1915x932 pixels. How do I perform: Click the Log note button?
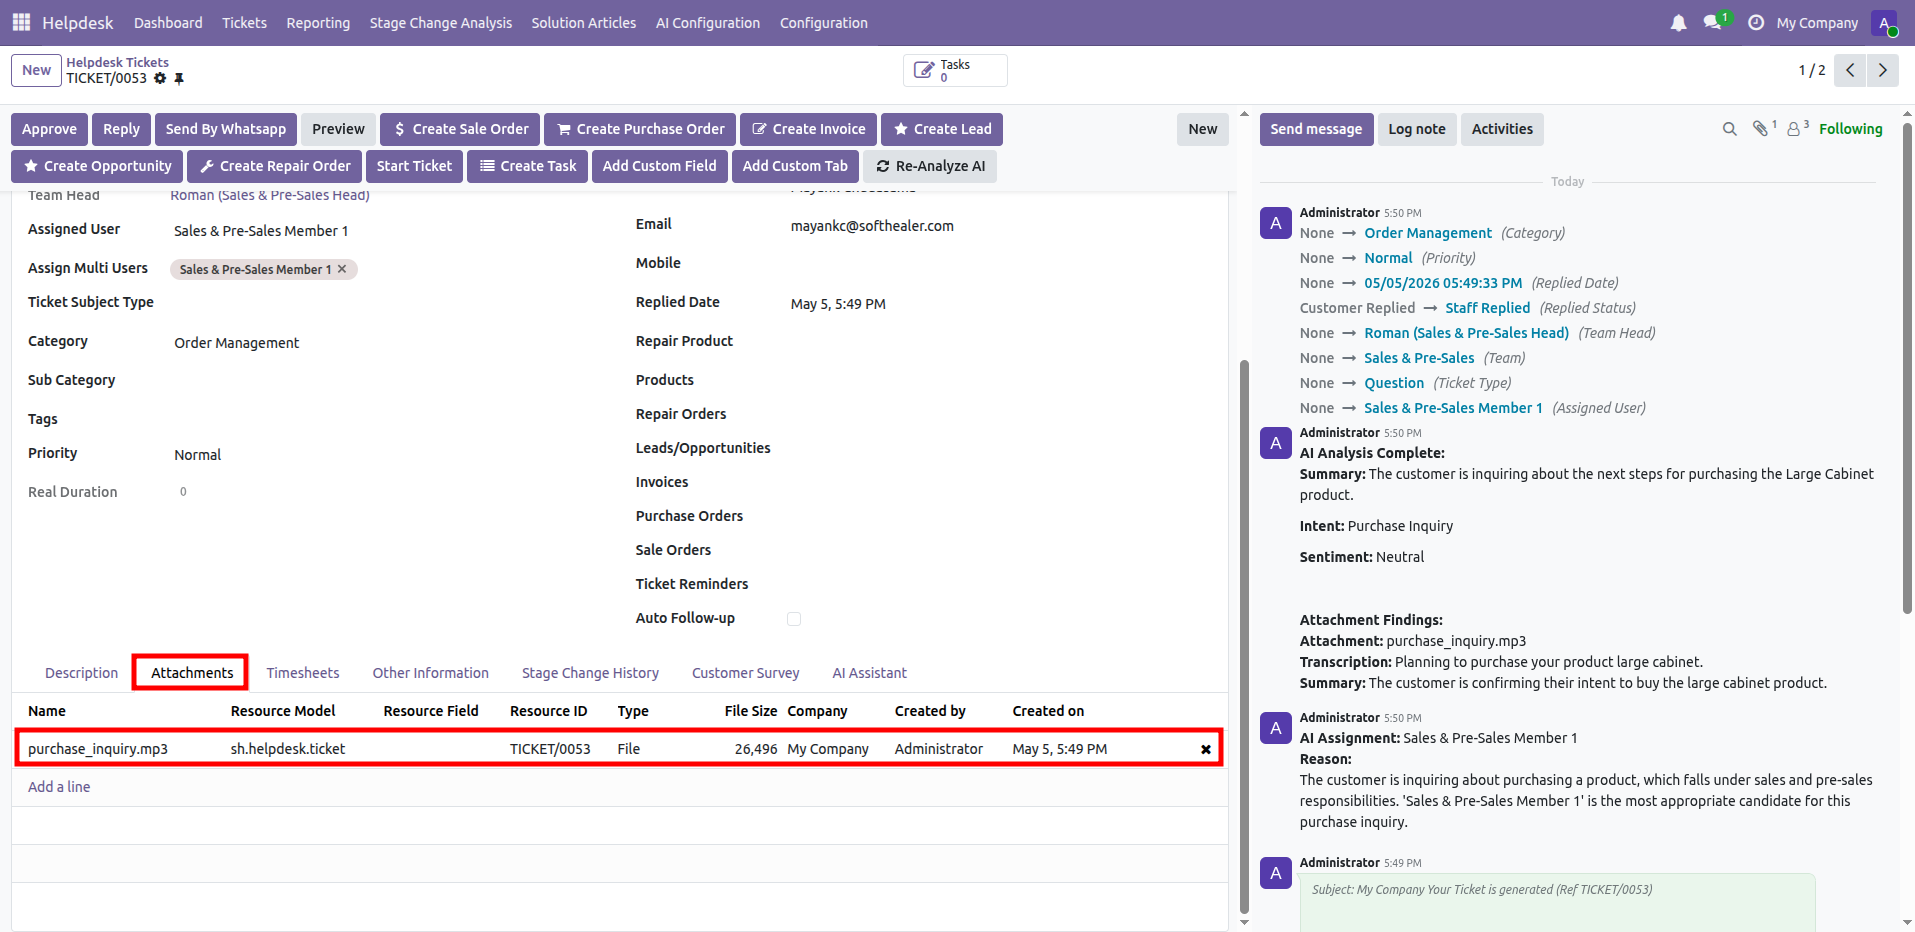(1417, 129)
